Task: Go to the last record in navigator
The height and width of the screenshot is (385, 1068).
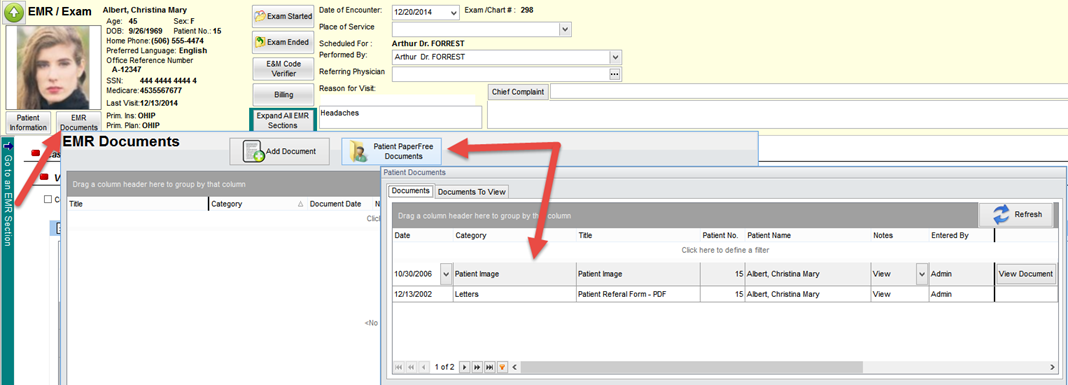Action: pos(489,367)
